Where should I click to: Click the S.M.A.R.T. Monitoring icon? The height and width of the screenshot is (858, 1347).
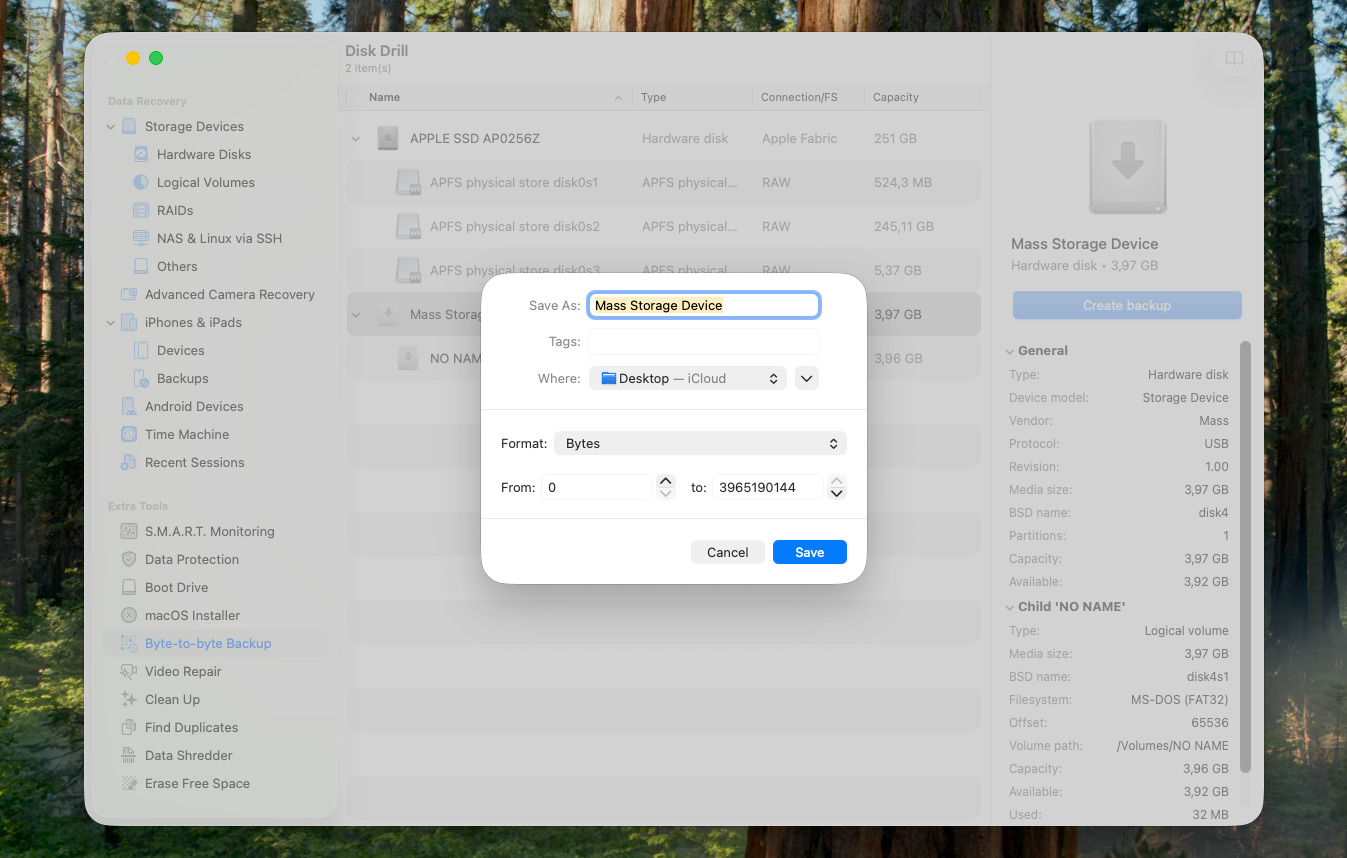pyautogui.click(x=129, y=532)
